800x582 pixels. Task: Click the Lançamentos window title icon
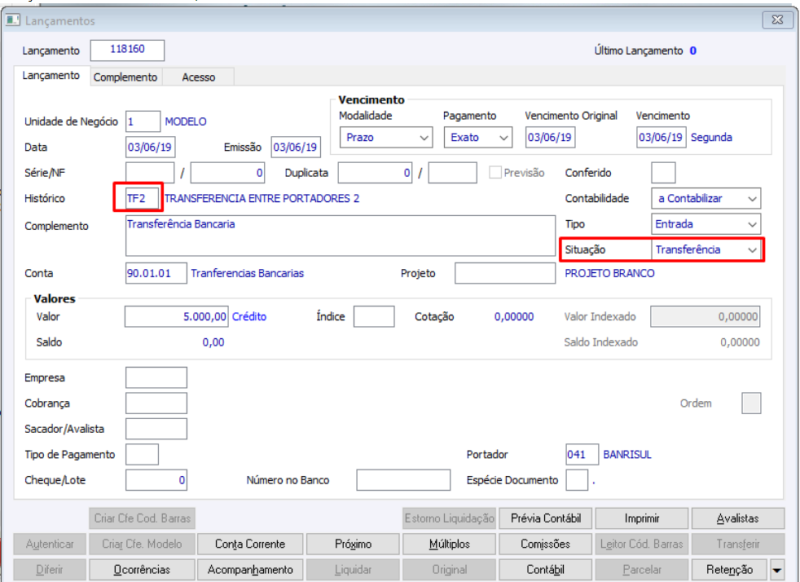13,20
